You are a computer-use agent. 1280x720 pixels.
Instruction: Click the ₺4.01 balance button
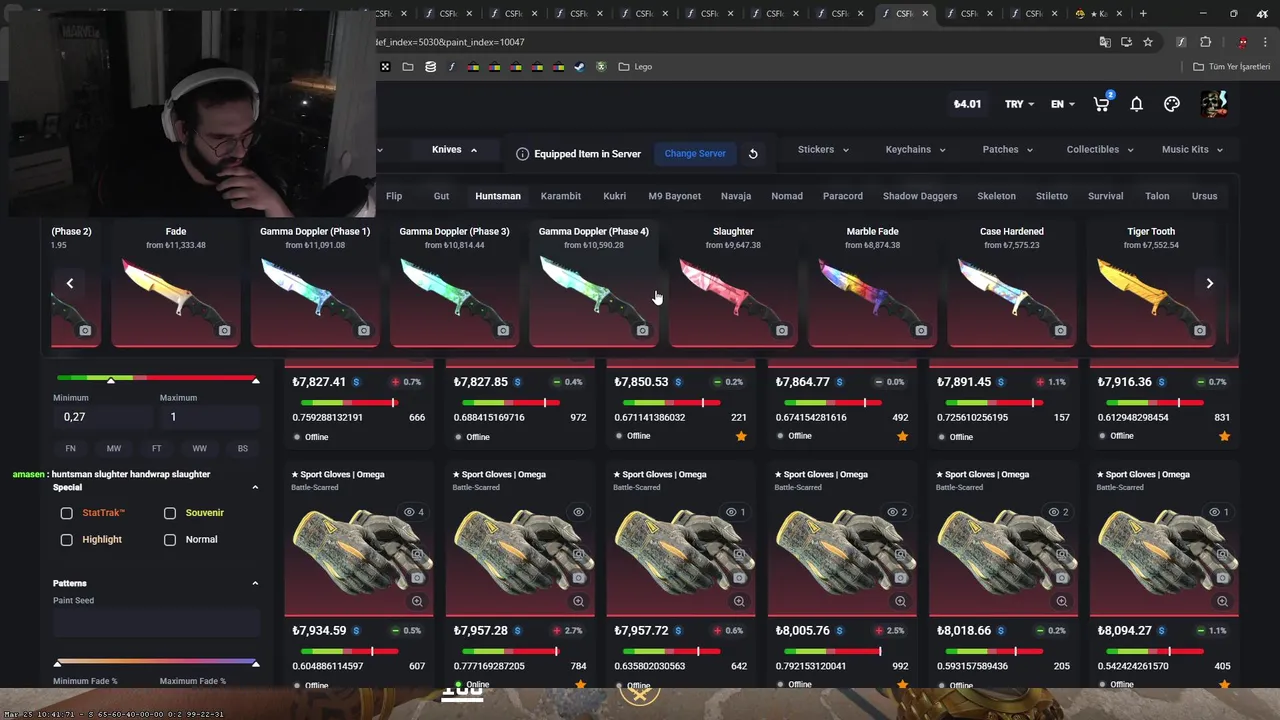(x=967, y=104)
